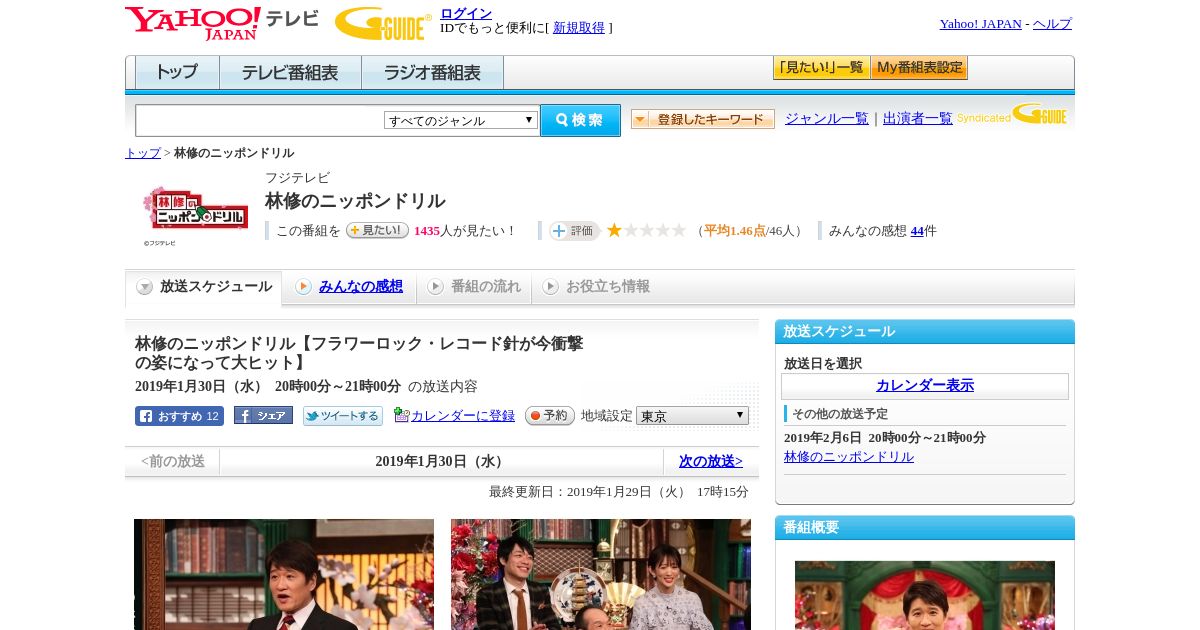Click the G-GUIDE logo in header

click(x=383, y=23)
